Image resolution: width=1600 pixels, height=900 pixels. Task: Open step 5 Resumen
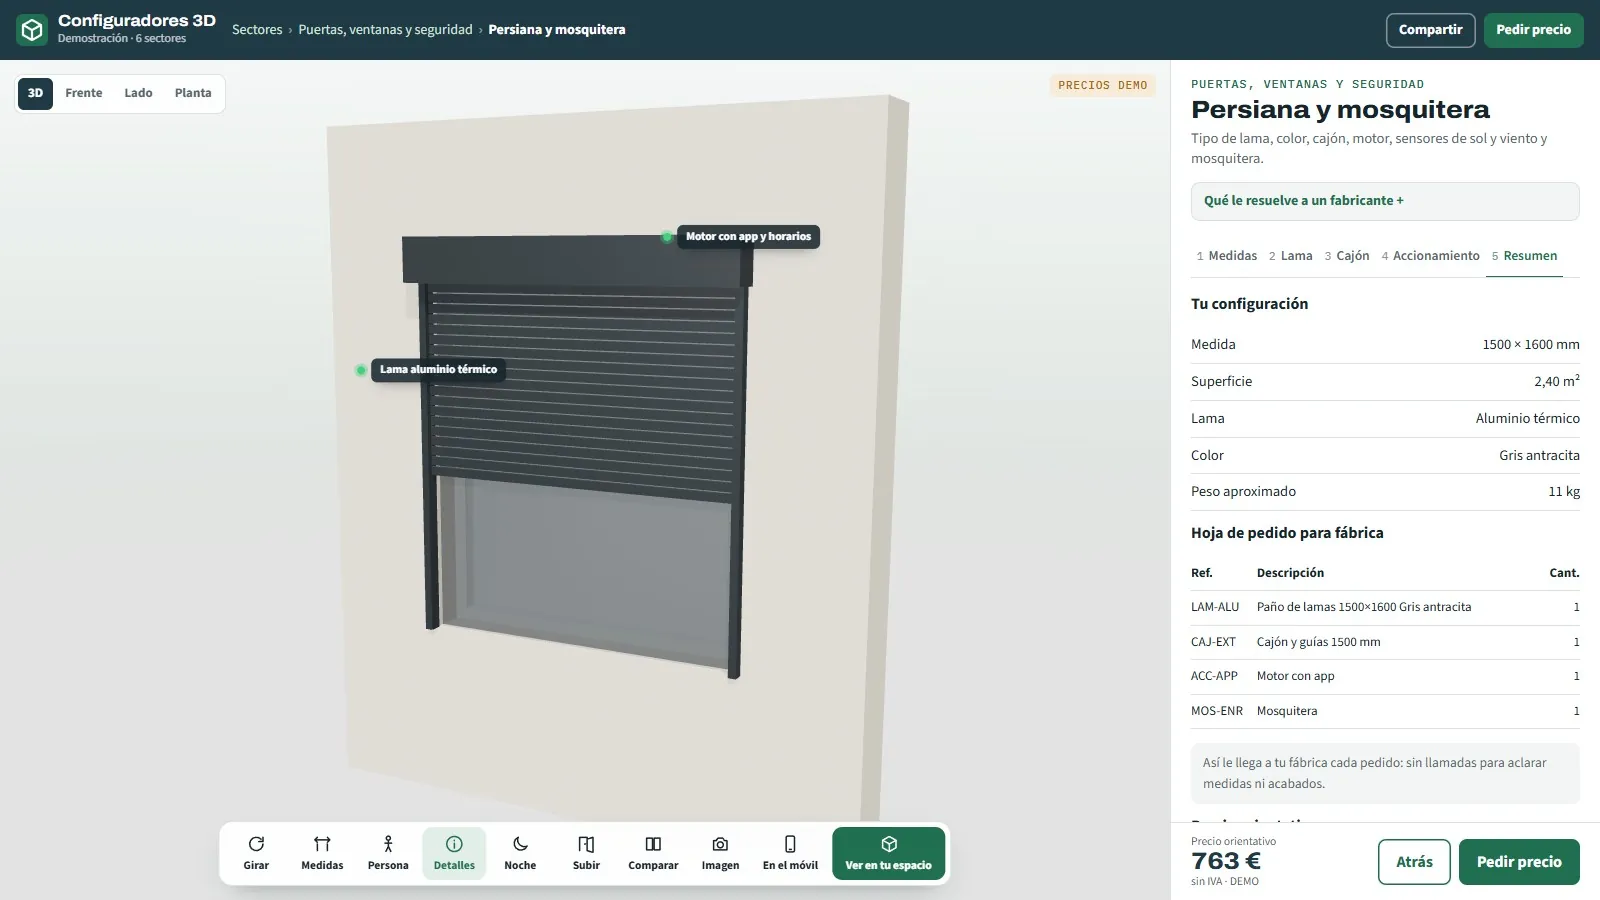coord(1524,256)
